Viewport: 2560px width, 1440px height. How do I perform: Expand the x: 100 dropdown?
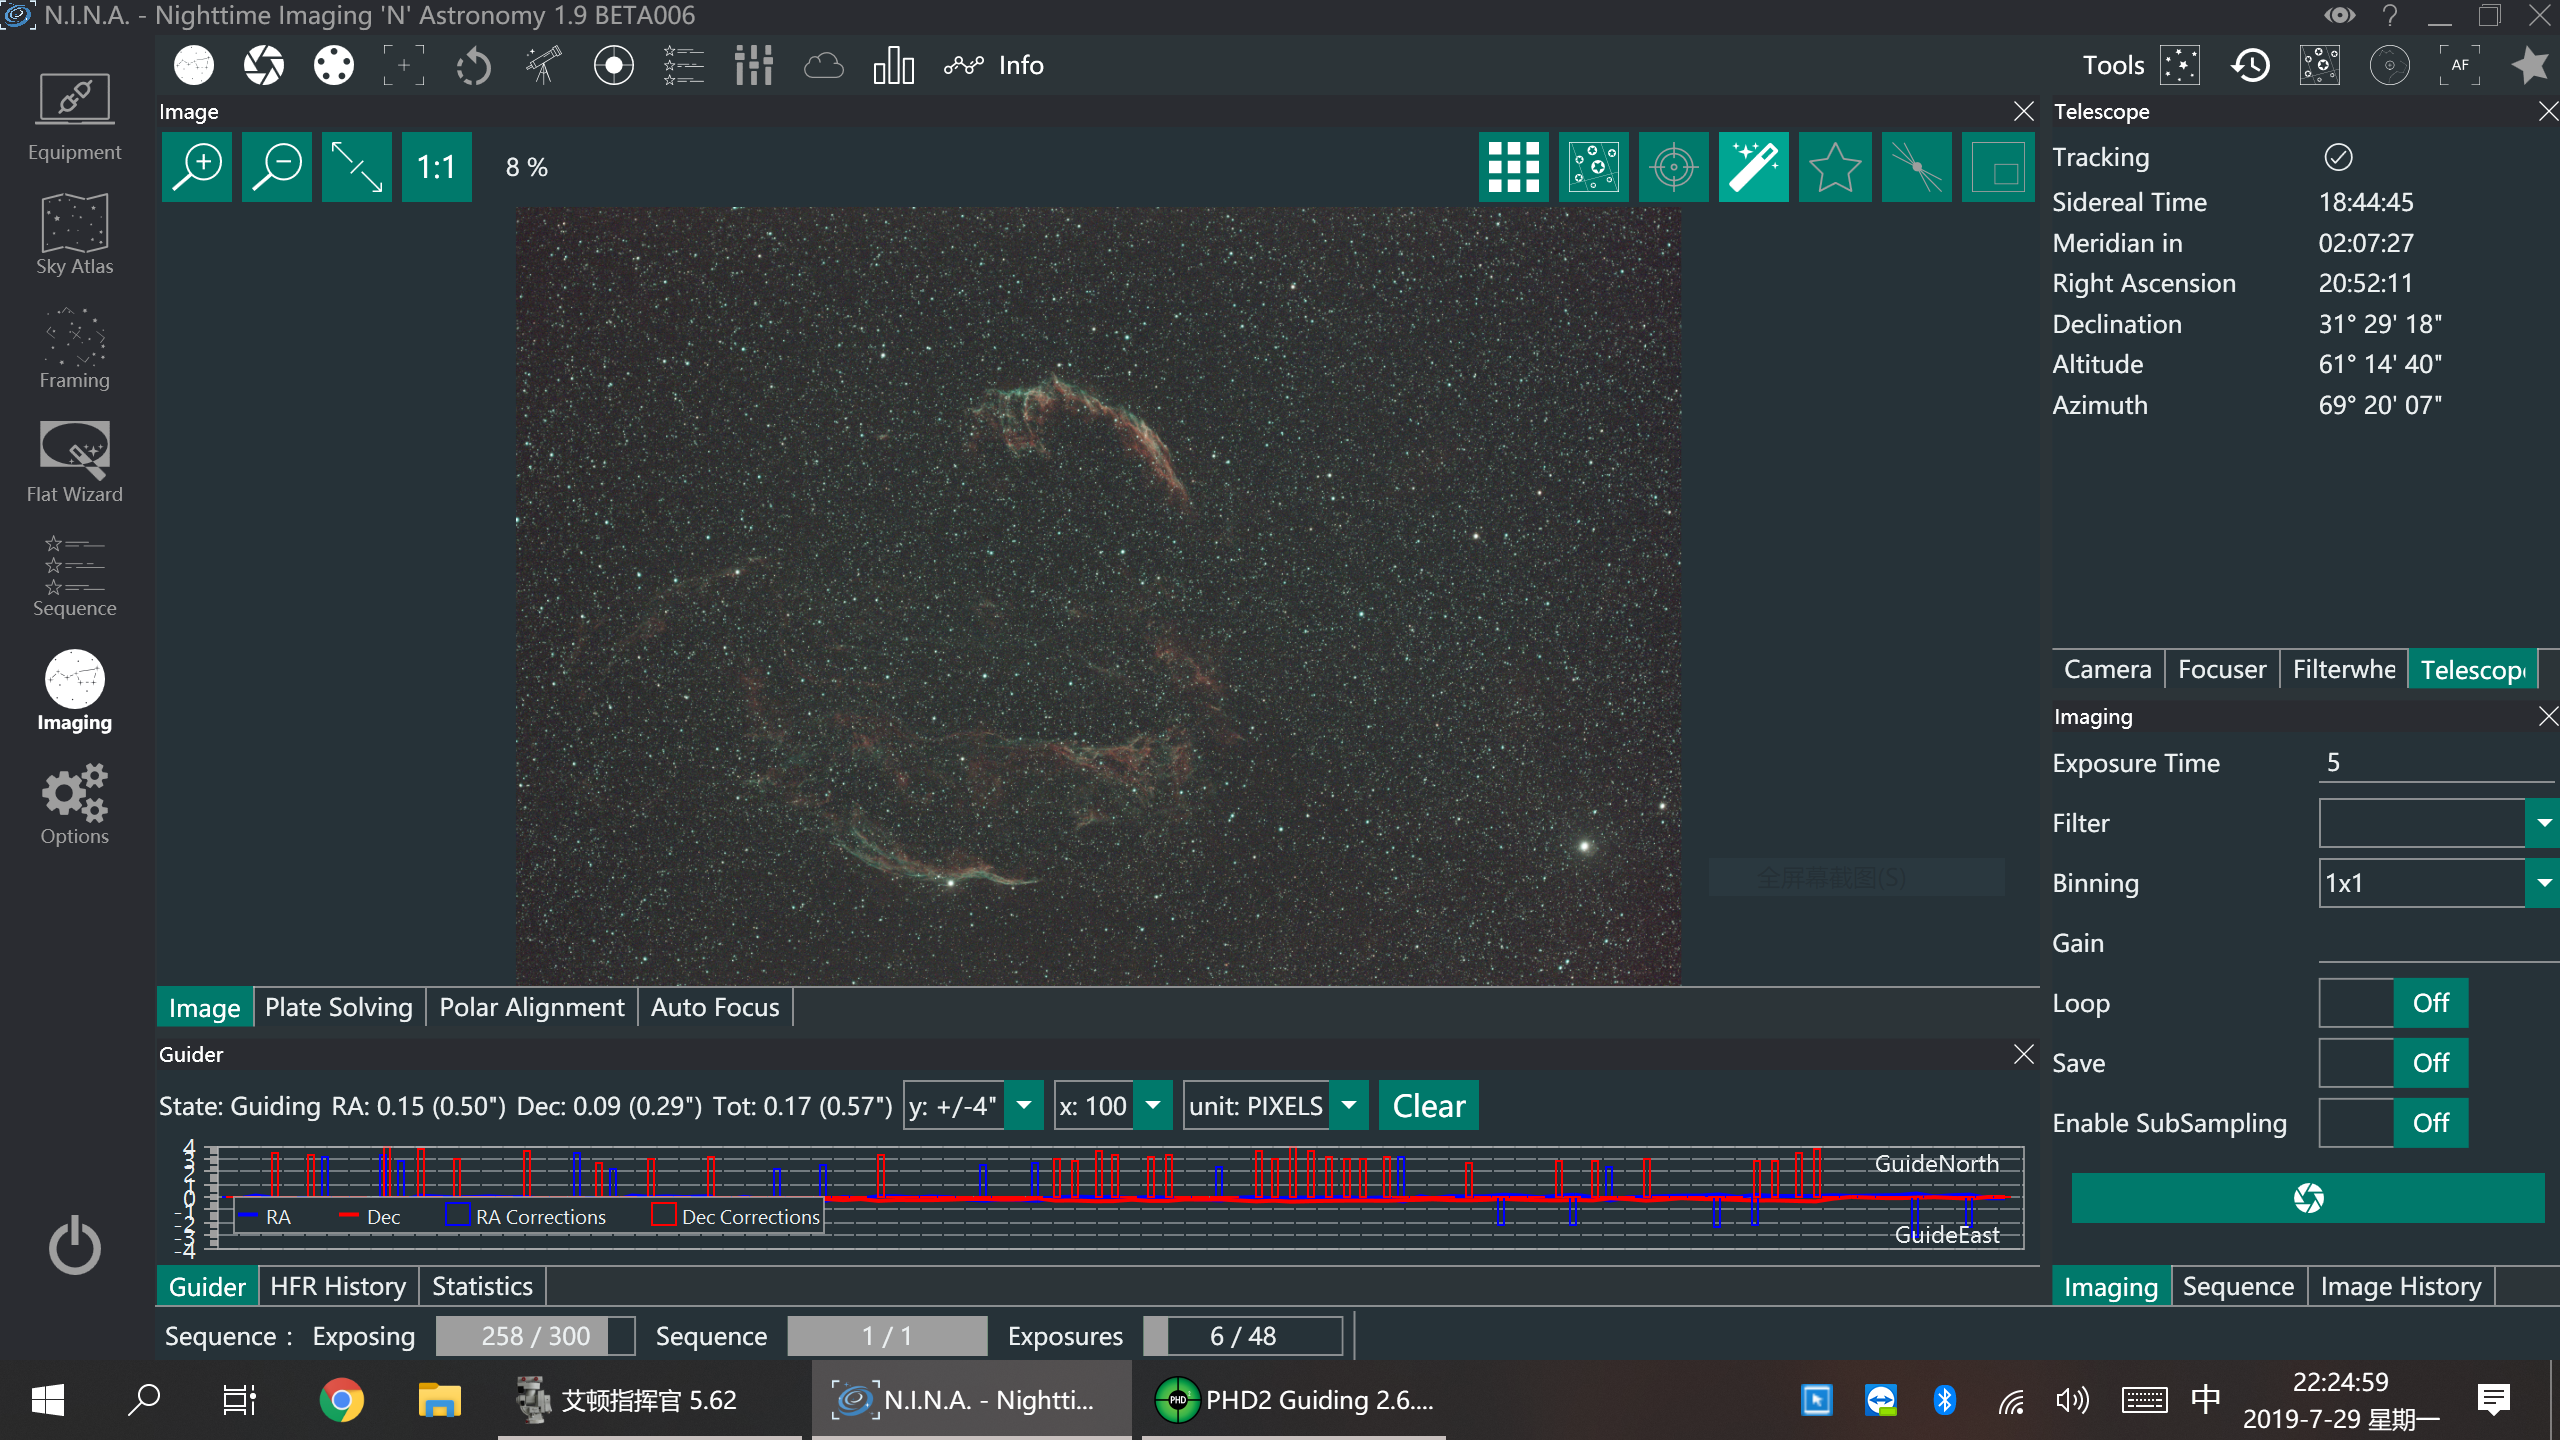pyautogui.click(x=1153, y=1105)
